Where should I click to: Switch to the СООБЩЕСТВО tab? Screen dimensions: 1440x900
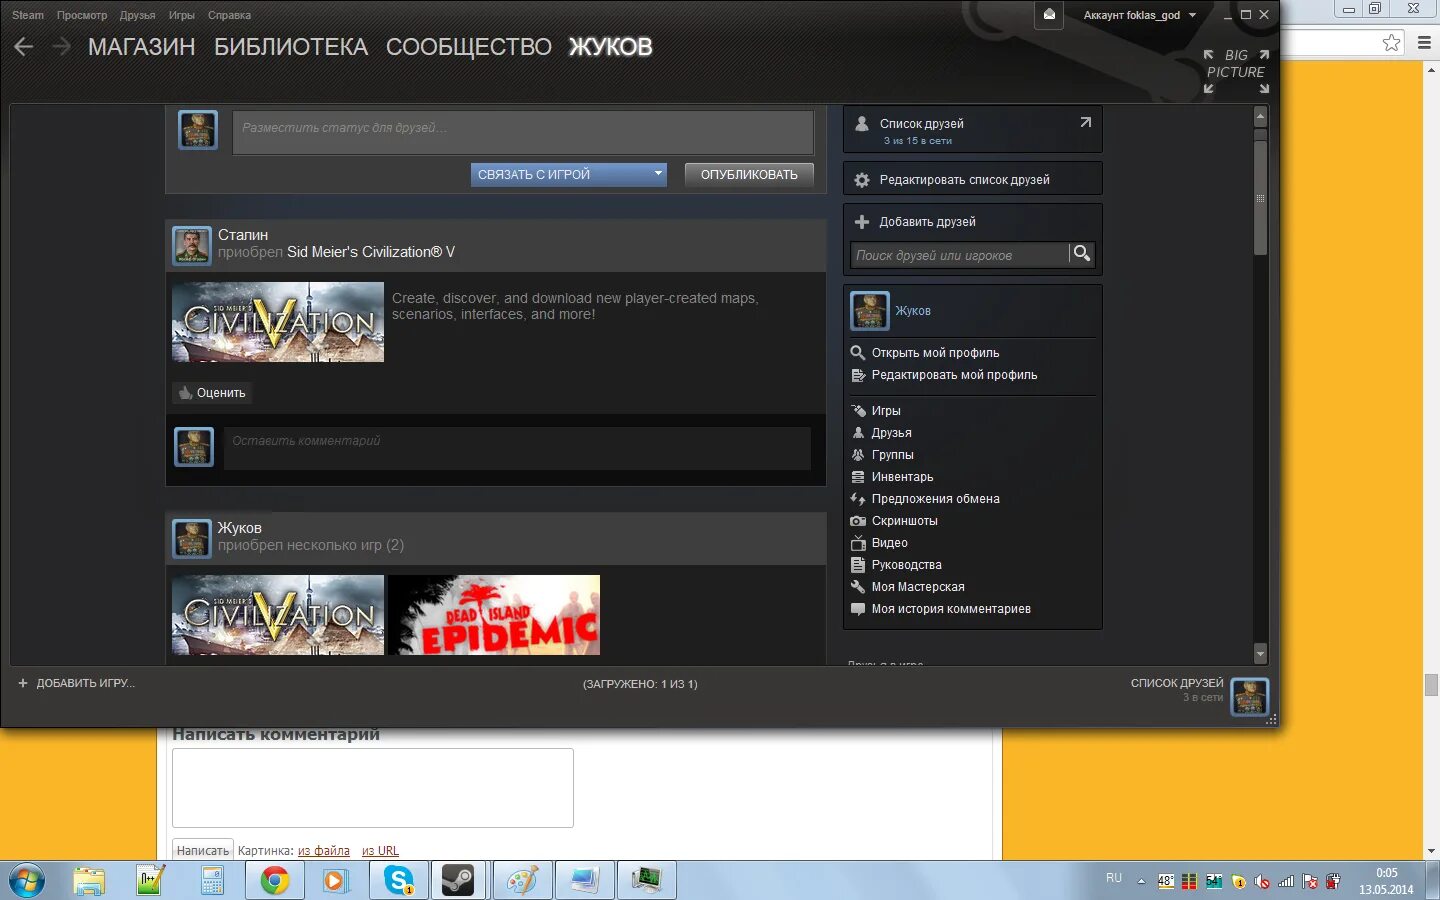click(x=468, y=47)
